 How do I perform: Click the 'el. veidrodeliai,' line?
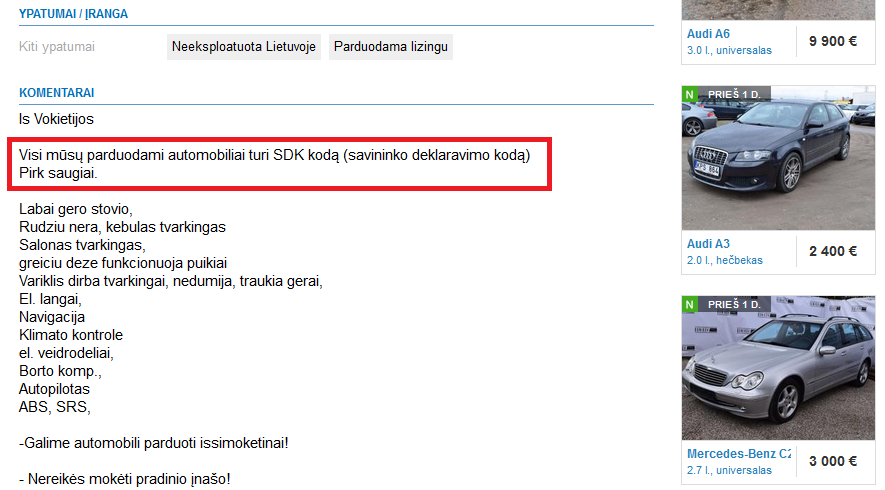67,353
